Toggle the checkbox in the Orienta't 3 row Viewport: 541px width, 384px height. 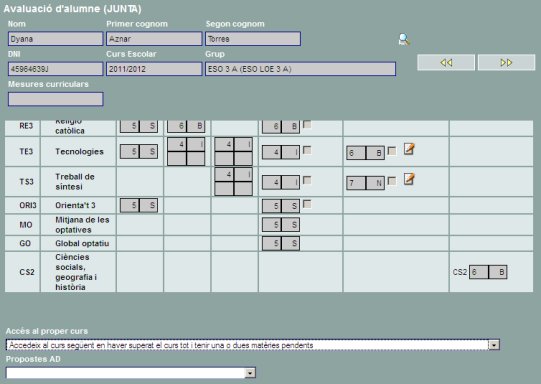(x=307, y=204)
